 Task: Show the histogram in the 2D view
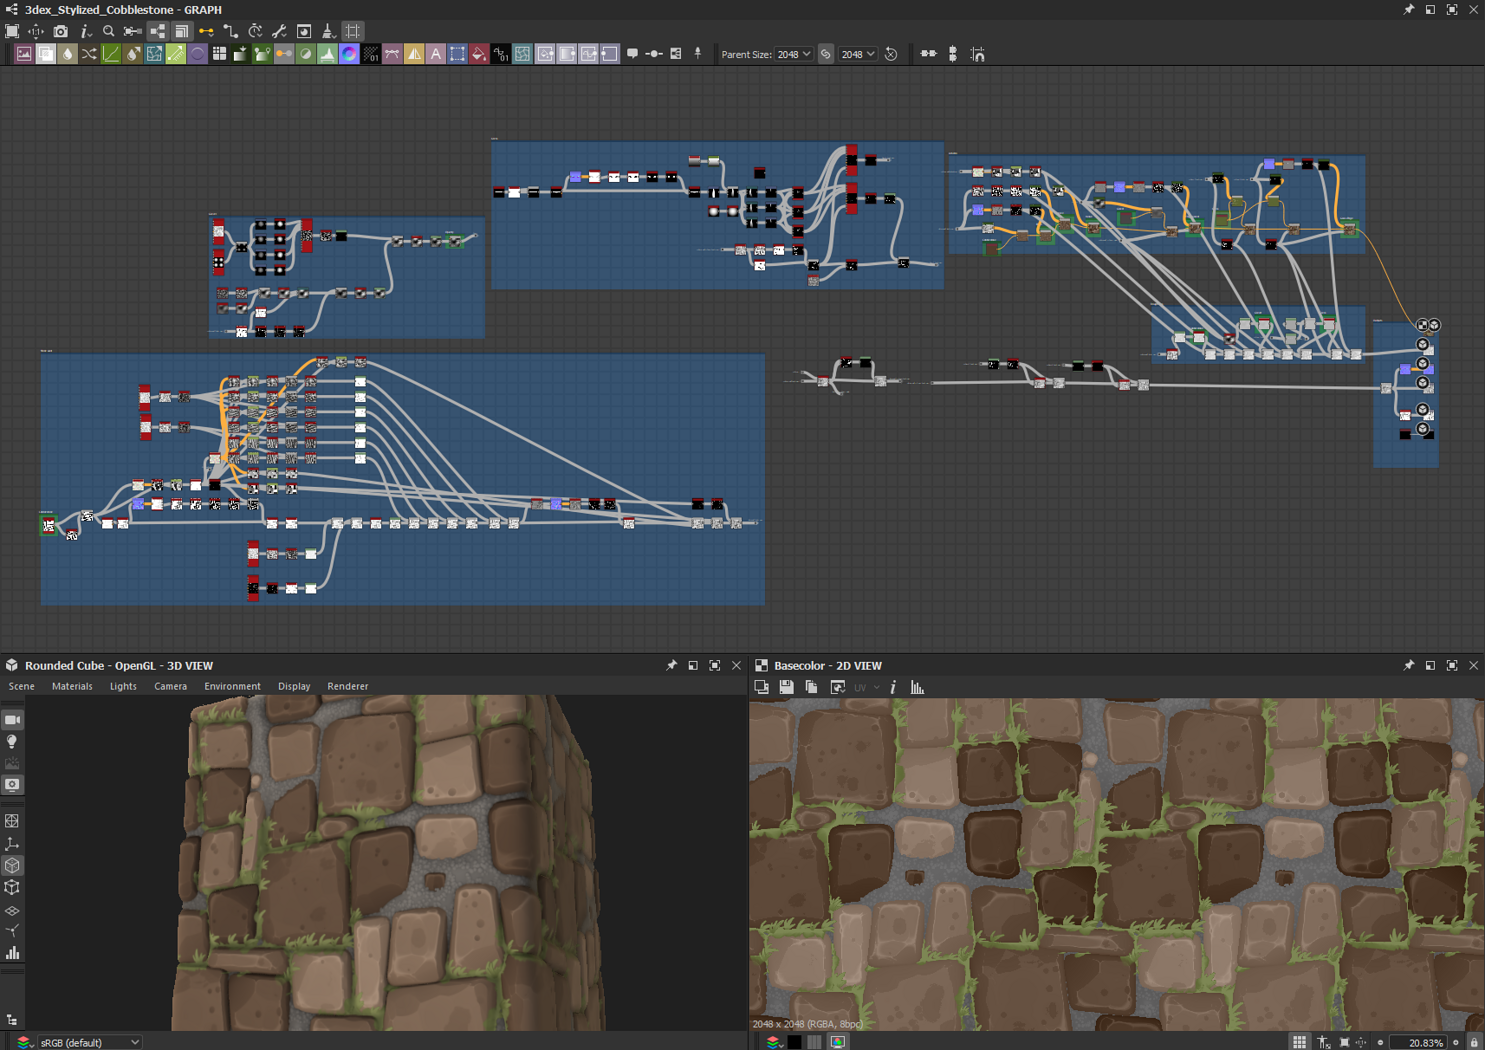point(917,688)
